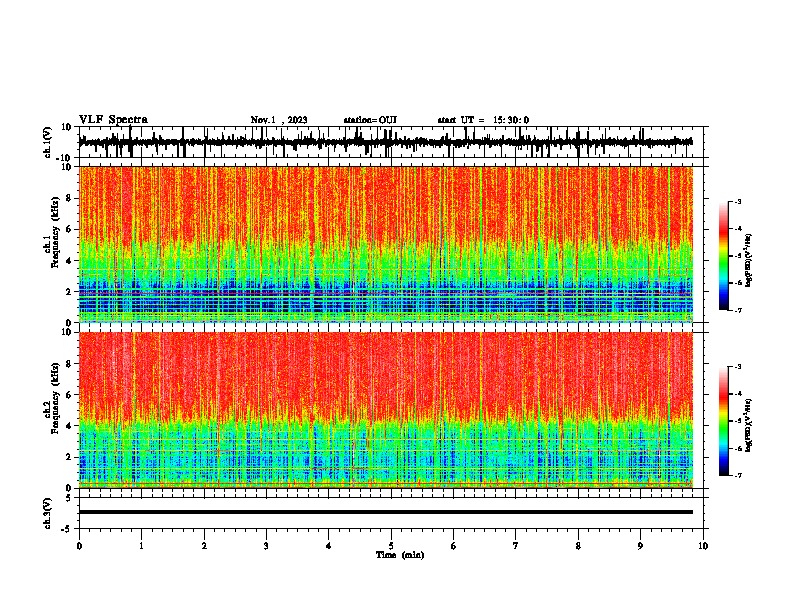
Task: Click the "station=OUI" header text
Action: pos(370,120)
